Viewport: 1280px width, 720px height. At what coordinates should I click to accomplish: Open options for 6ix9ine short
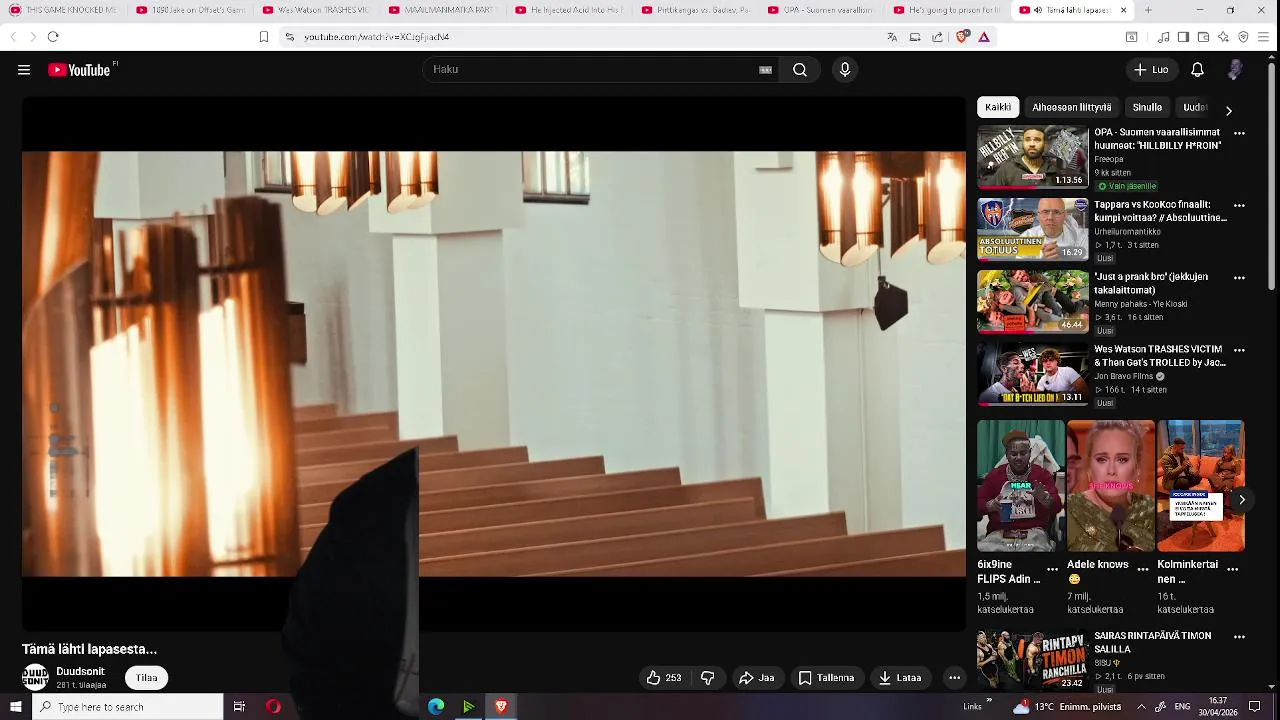pyautogui.click(x=1052, y=569)
